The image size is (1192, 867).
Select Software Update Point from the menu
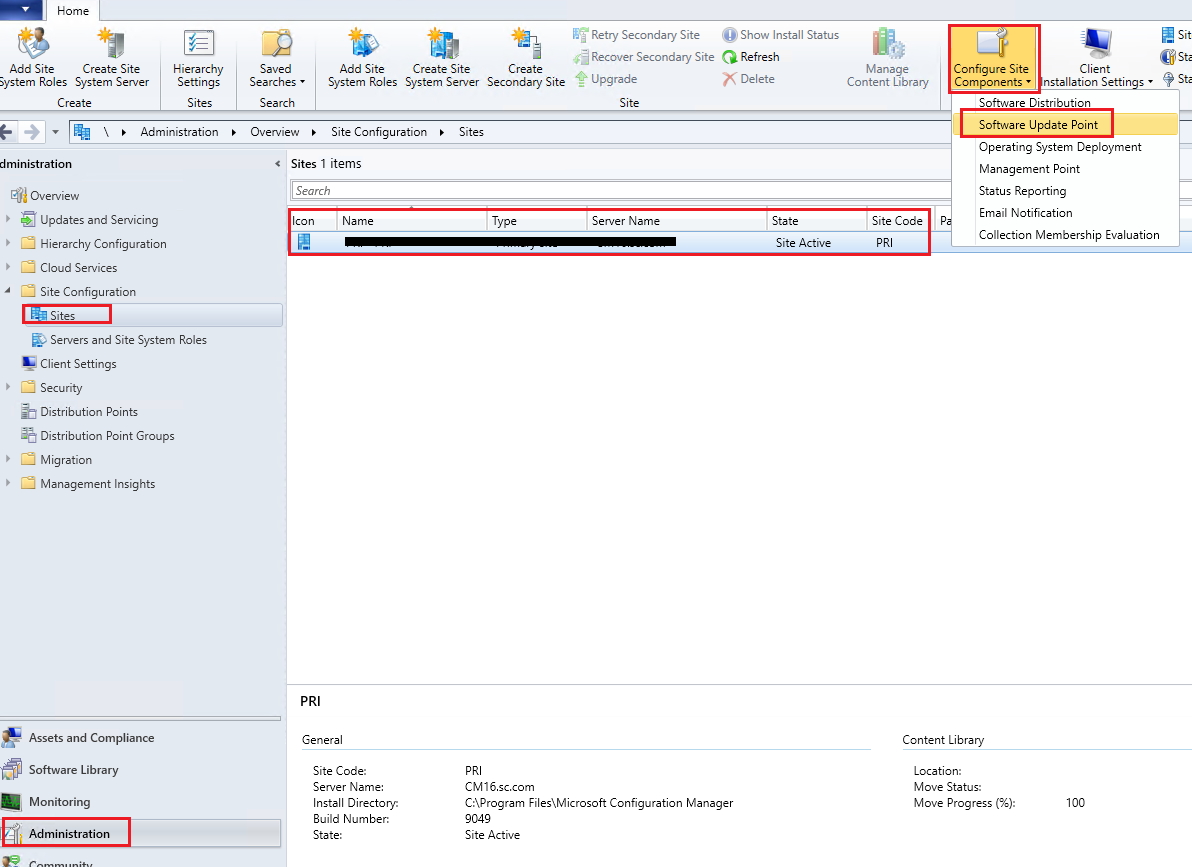1036,123
